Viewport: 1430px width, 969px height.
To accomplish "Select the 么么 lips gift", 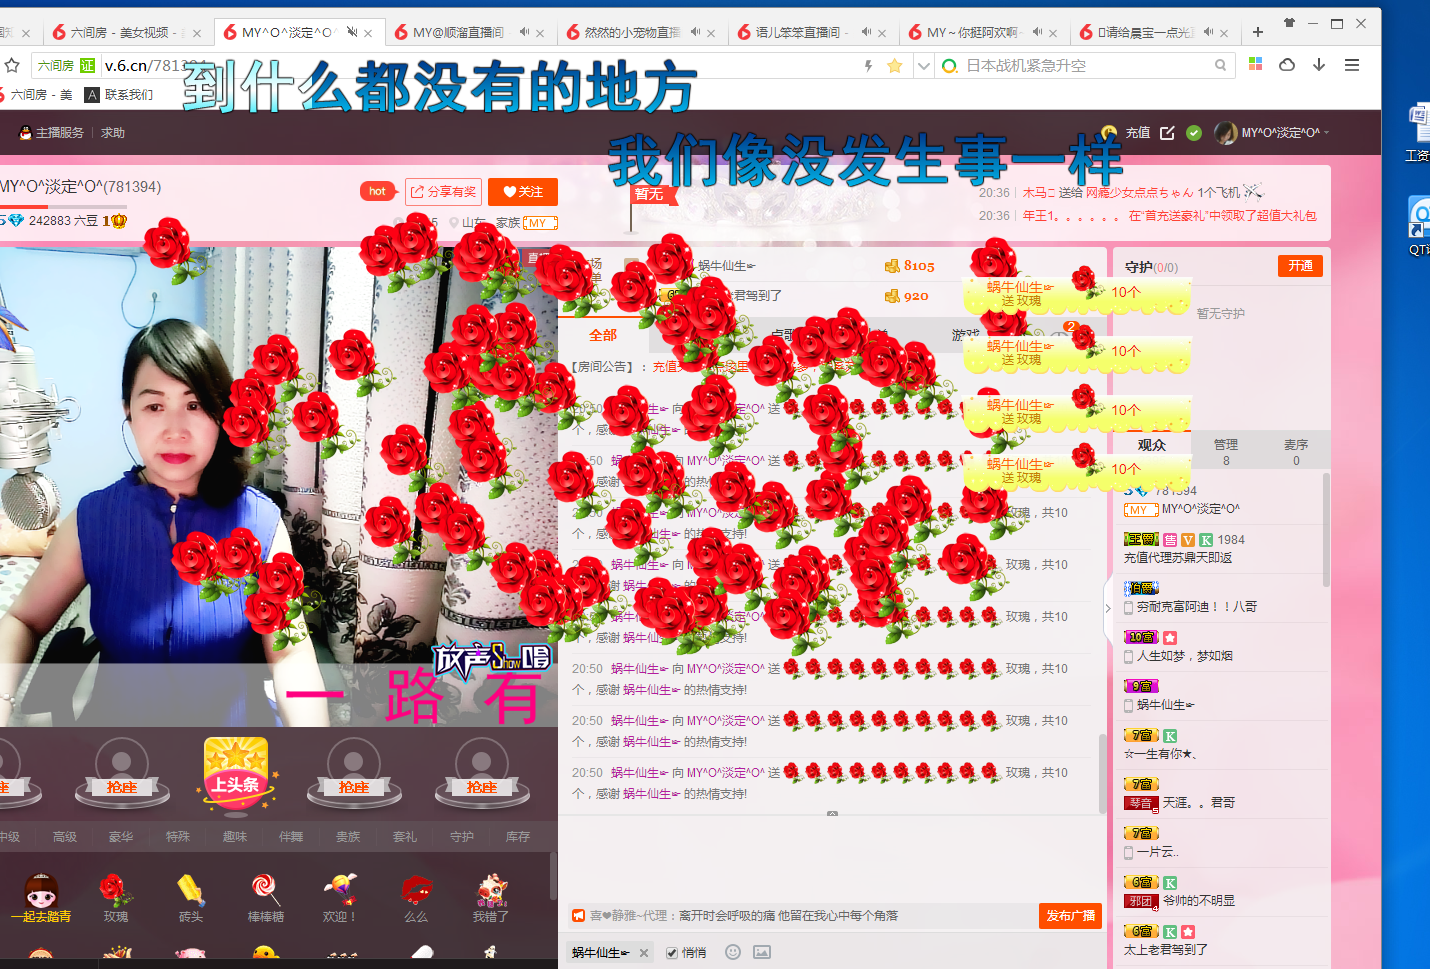I will tap(416, 897).
